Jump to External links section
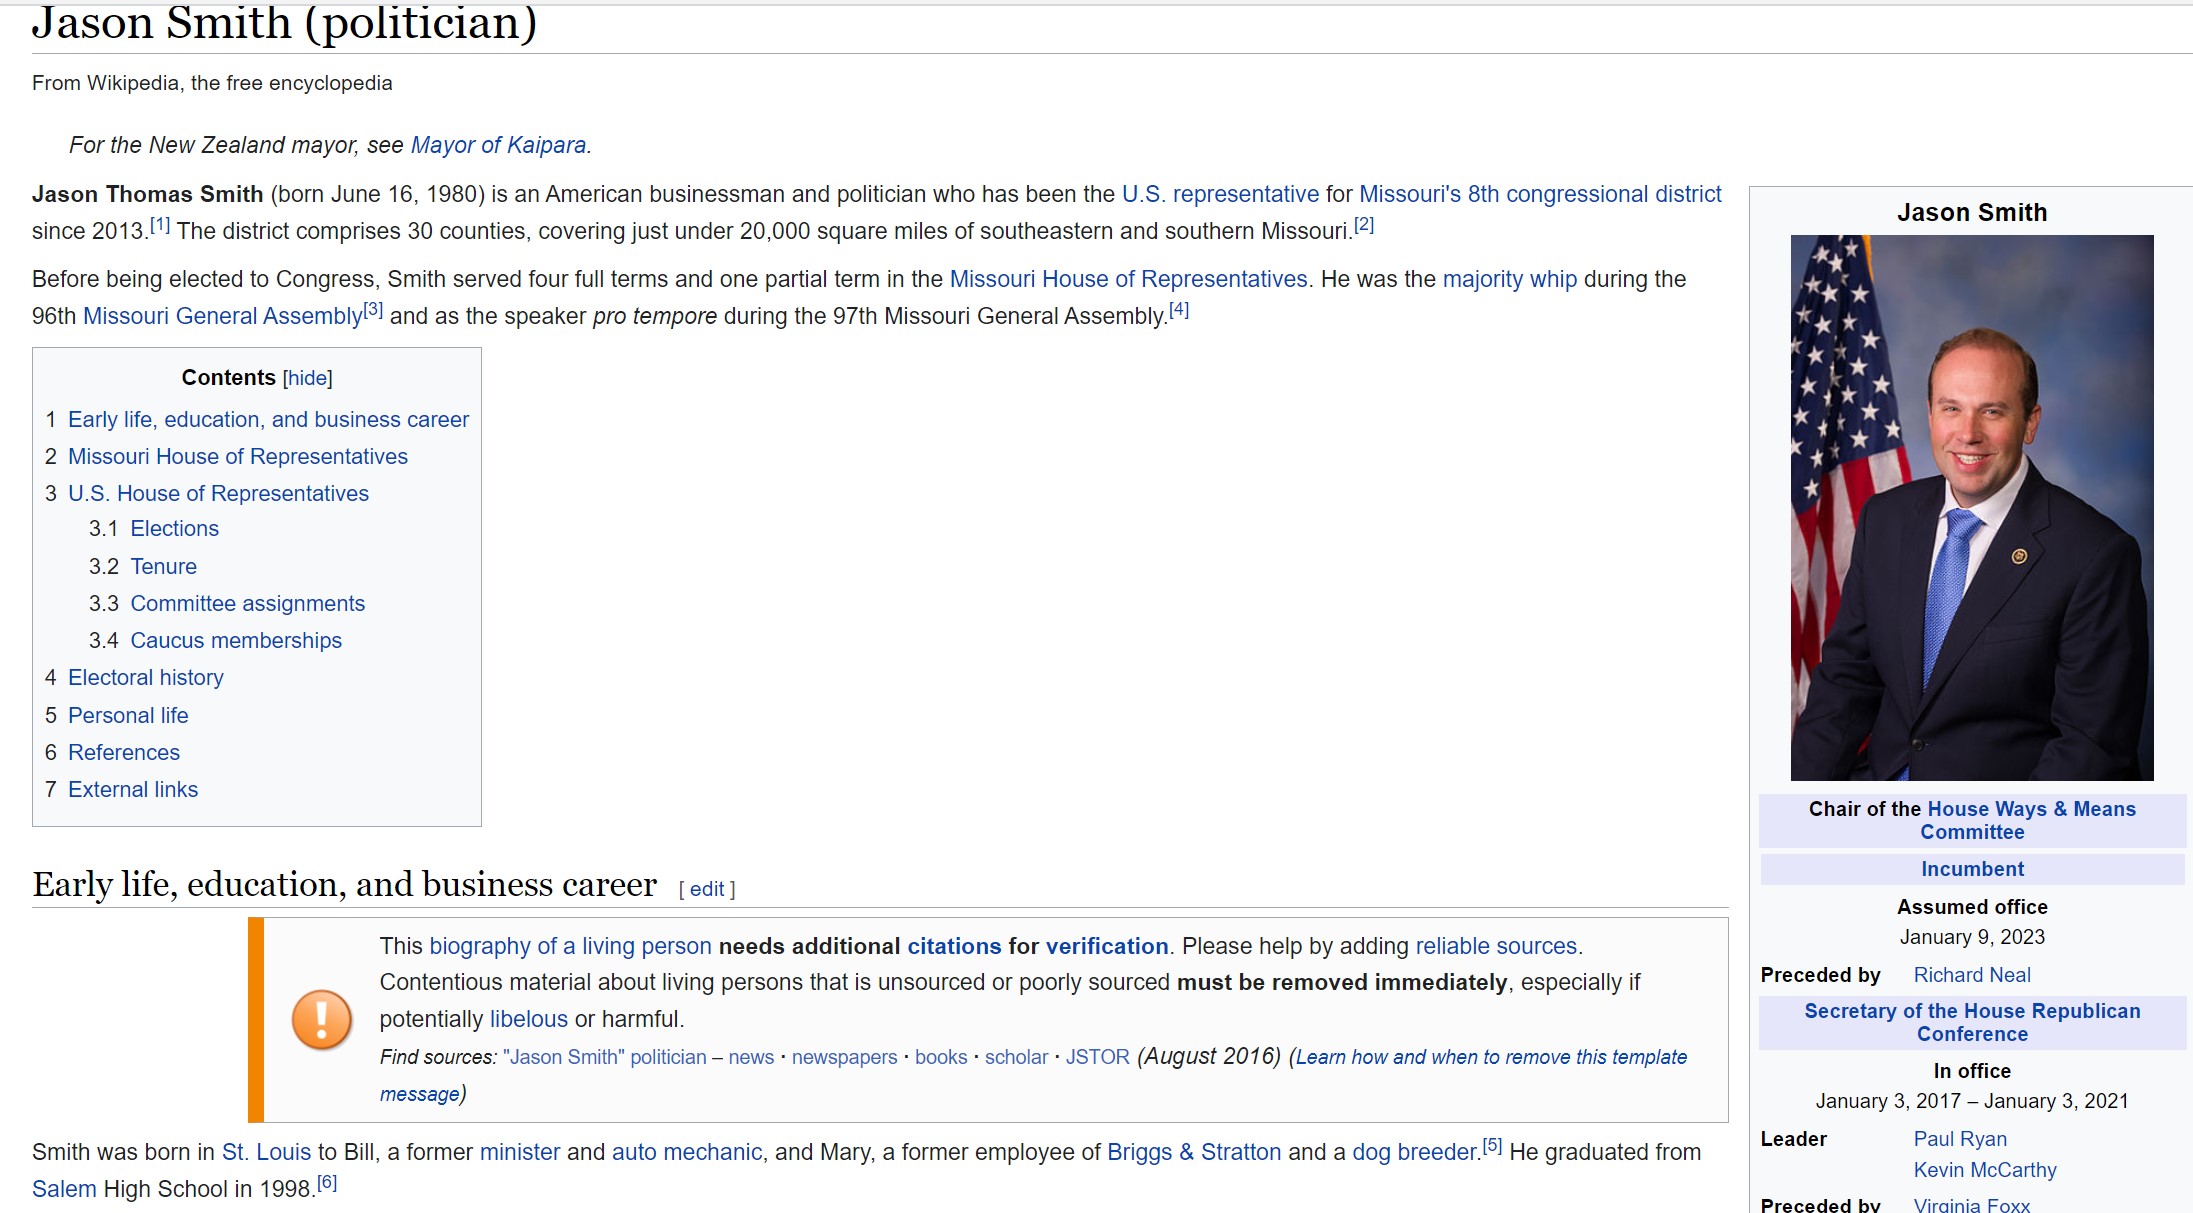 coord(133,790)
